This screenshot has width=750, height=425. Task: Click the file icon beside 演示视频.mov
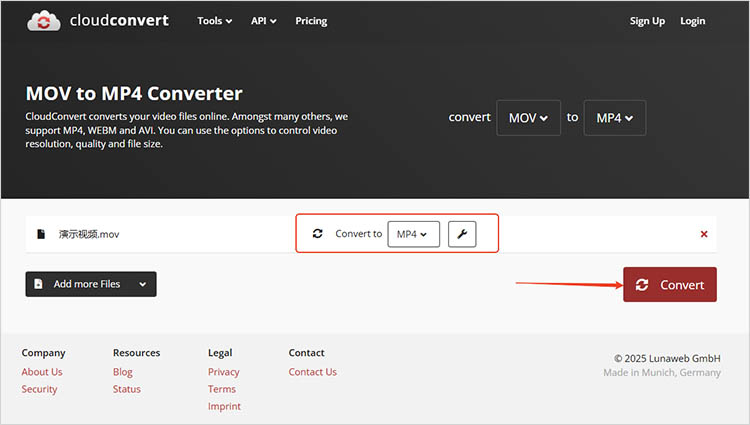point(41,234)
